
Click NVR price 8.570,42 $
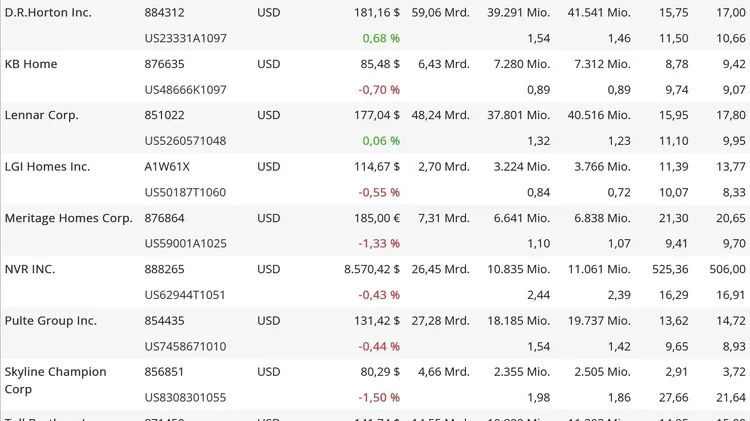372,269
